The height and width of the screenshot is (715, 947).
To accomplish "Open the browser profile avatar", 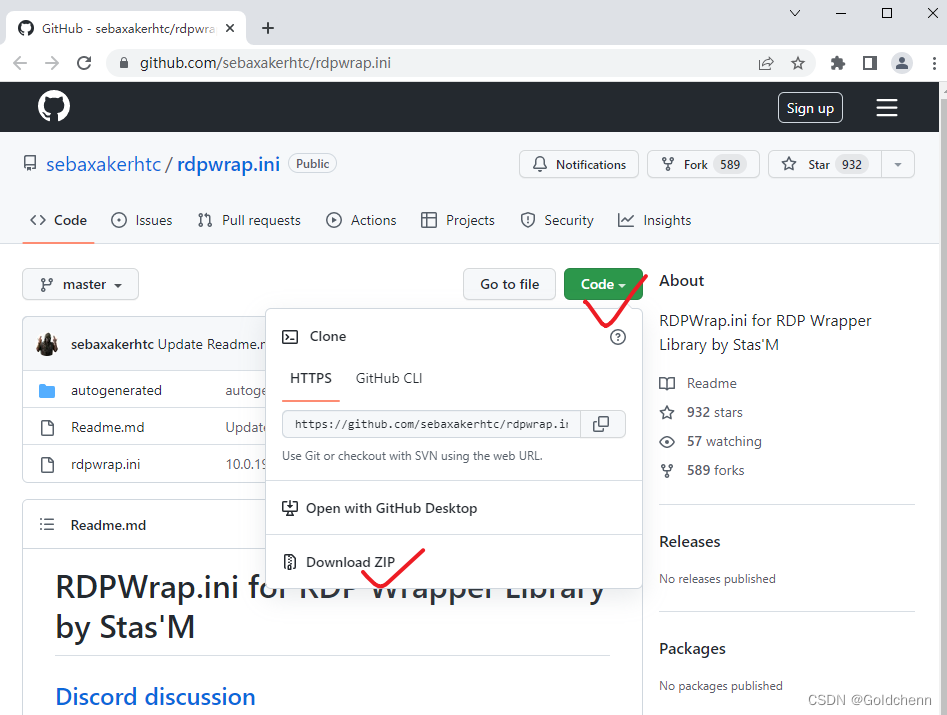I will (902, 62).
